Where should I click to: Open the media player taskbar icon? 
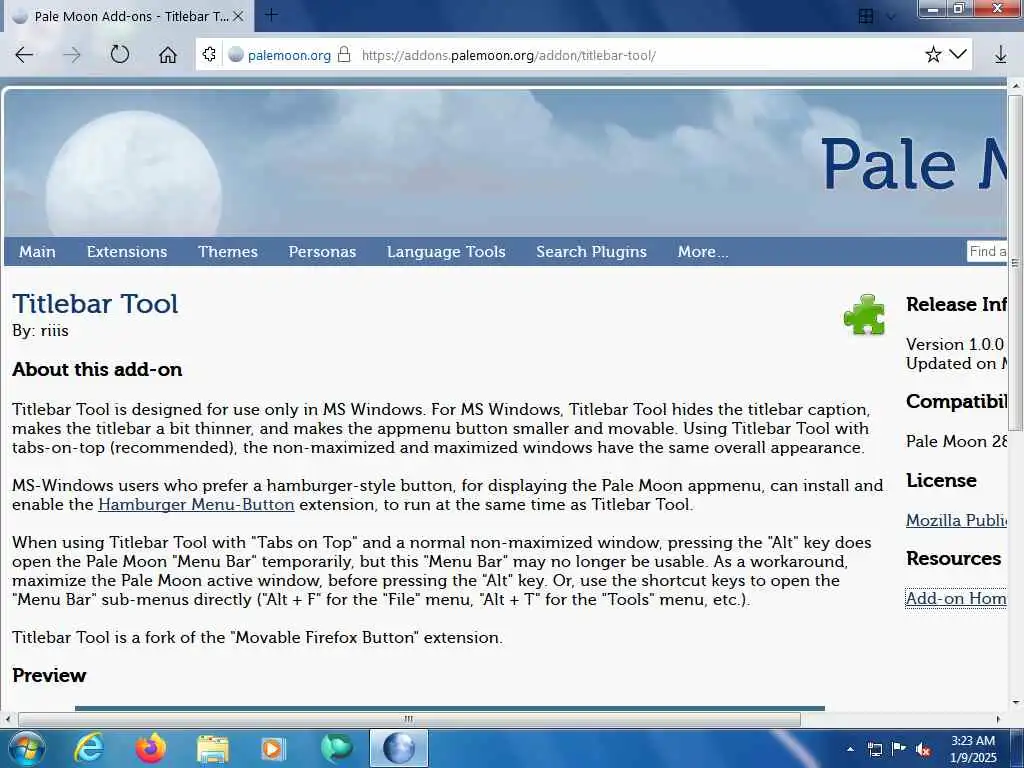point(274,748)
